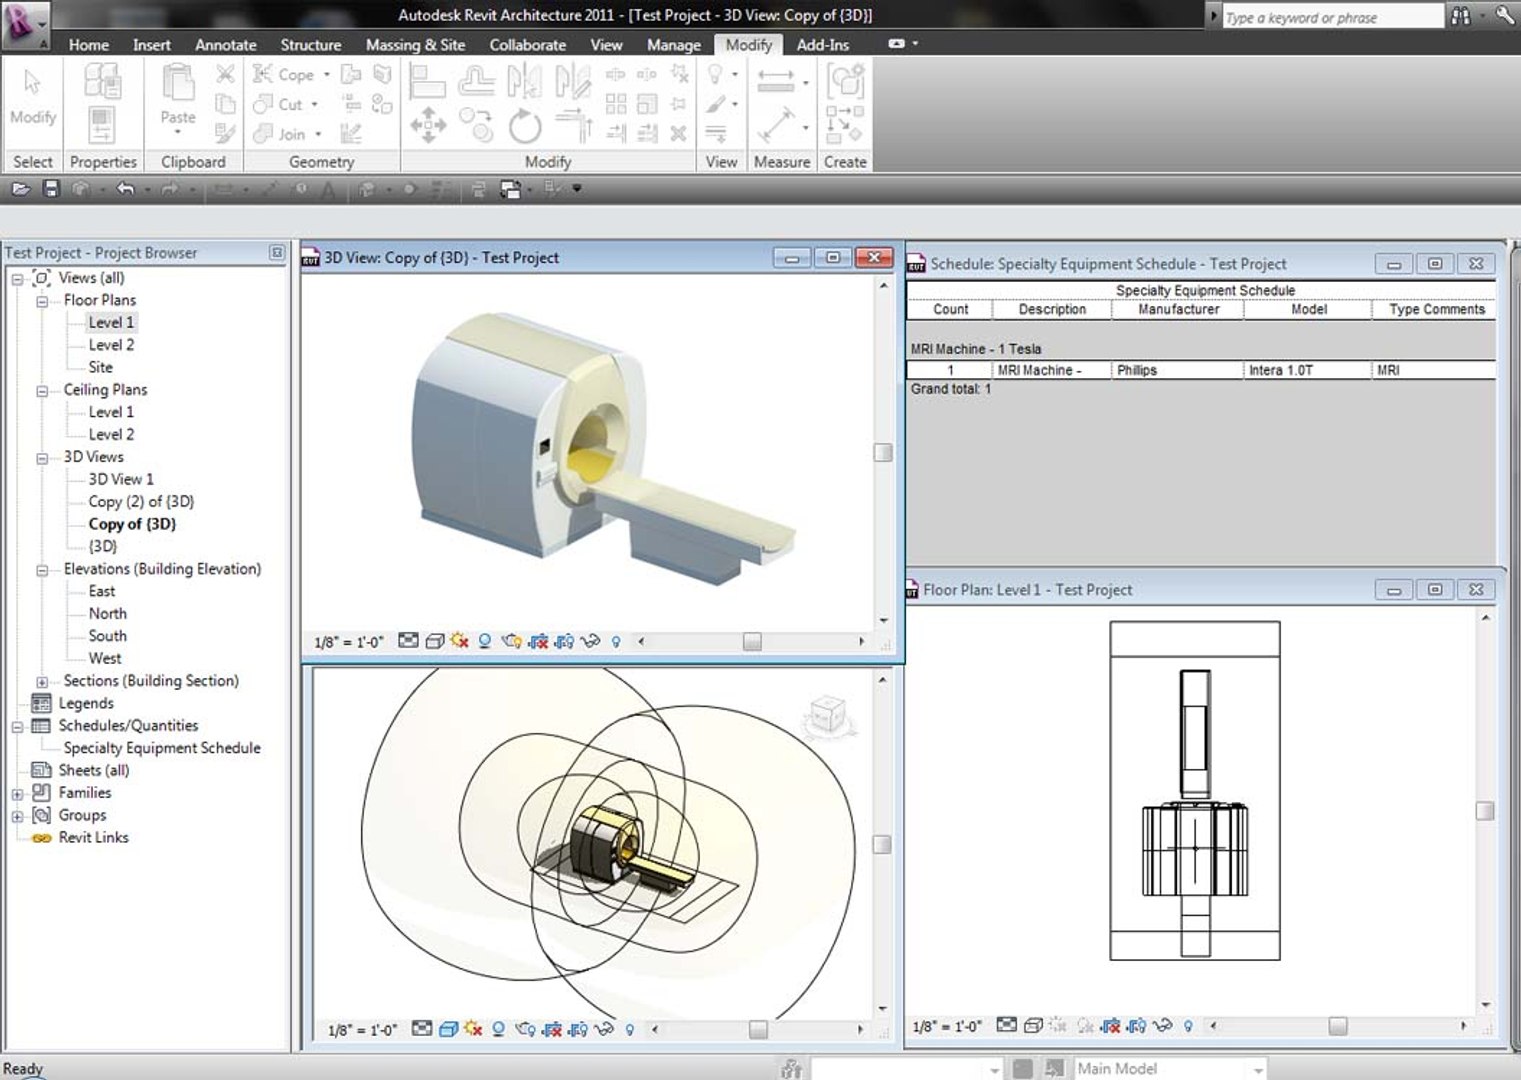Image resolution: width=1521 pixels, height=1080 pixels.
Task: Click the Undo arrow in quick access toolbar
Action: tap(125, 189)
